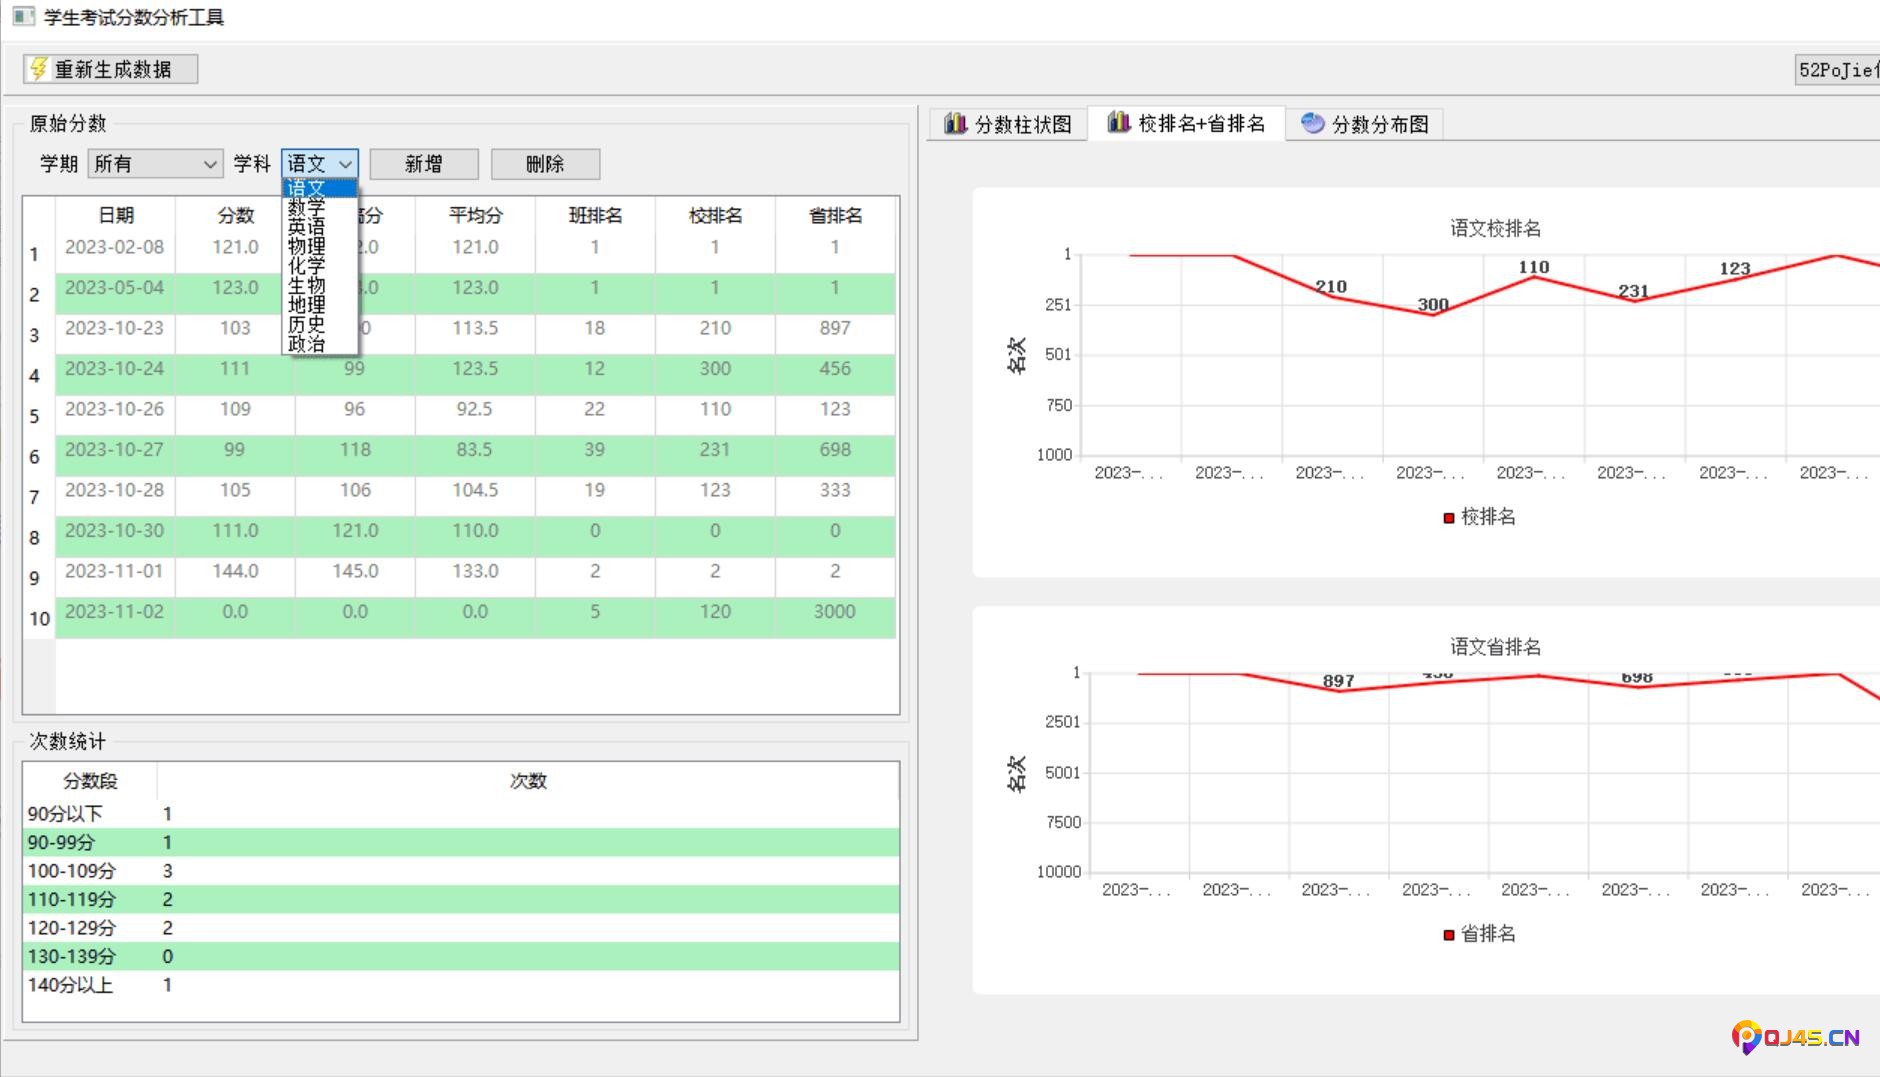1880x1077 pixels.
Task: Click 重新生成数据 button
Action: click(110, 68)
